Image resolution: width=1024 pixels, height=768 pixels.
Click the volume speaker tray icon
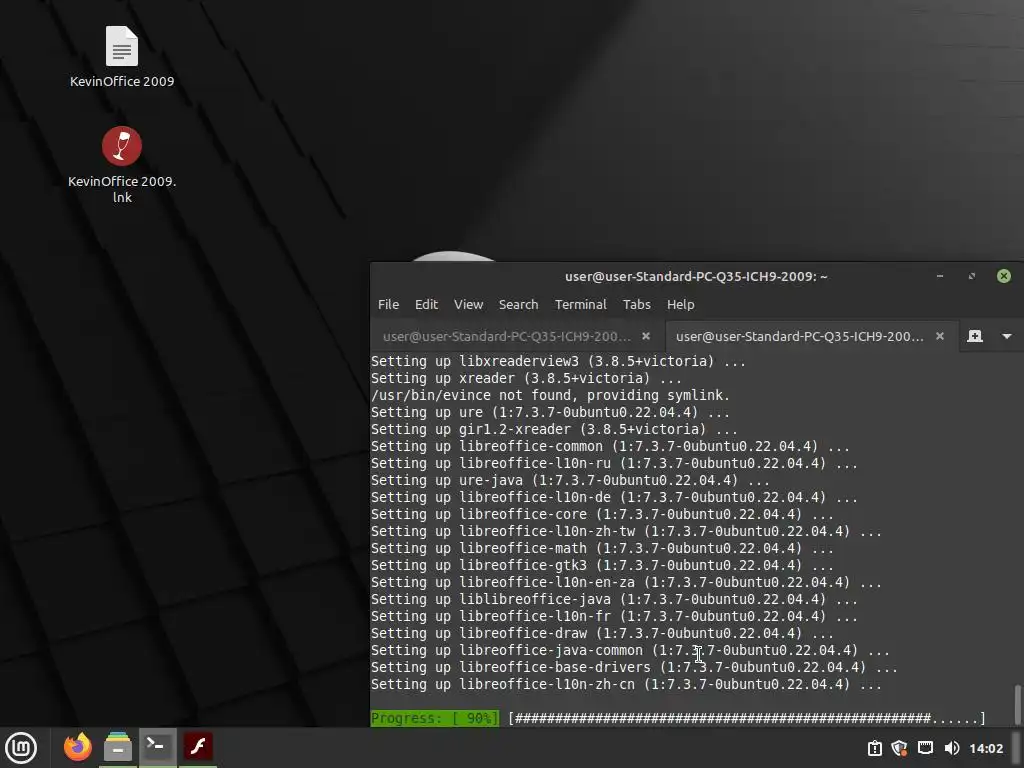952,748
